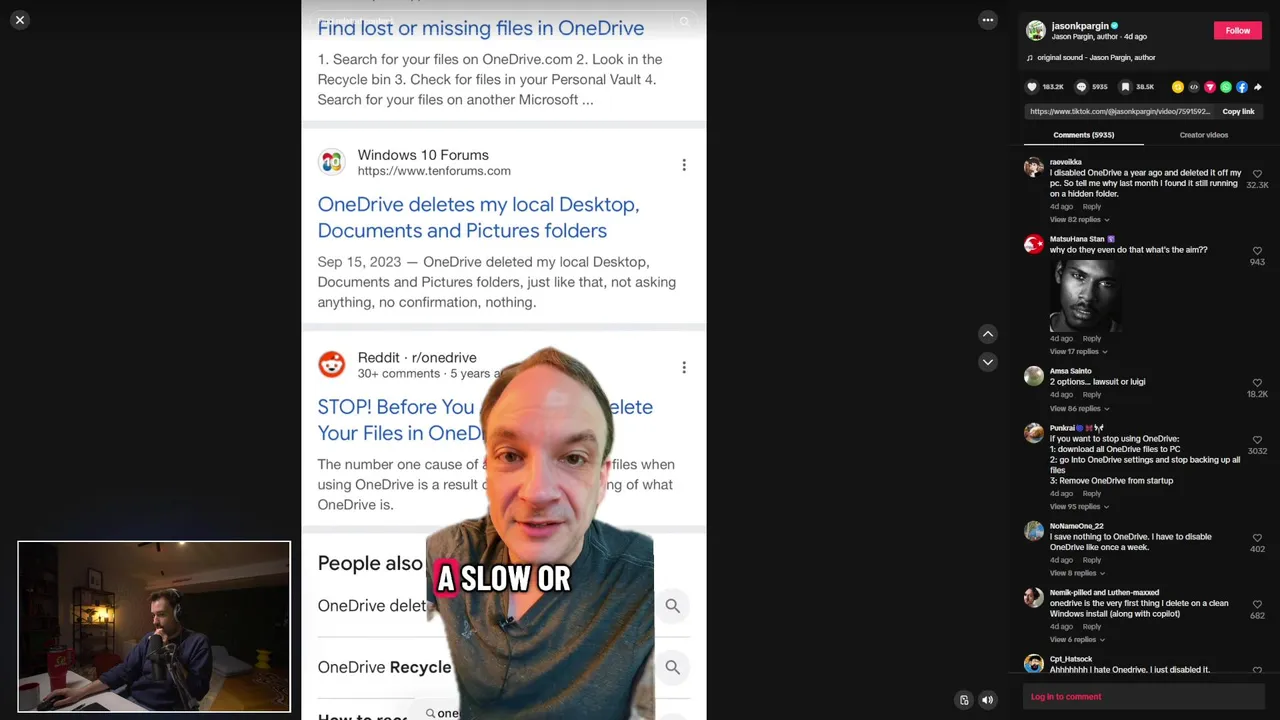The image size is (1280, 720).
Task: Expand View 95 replies under Punkrai's comment
Action: tap(1079, 507)
